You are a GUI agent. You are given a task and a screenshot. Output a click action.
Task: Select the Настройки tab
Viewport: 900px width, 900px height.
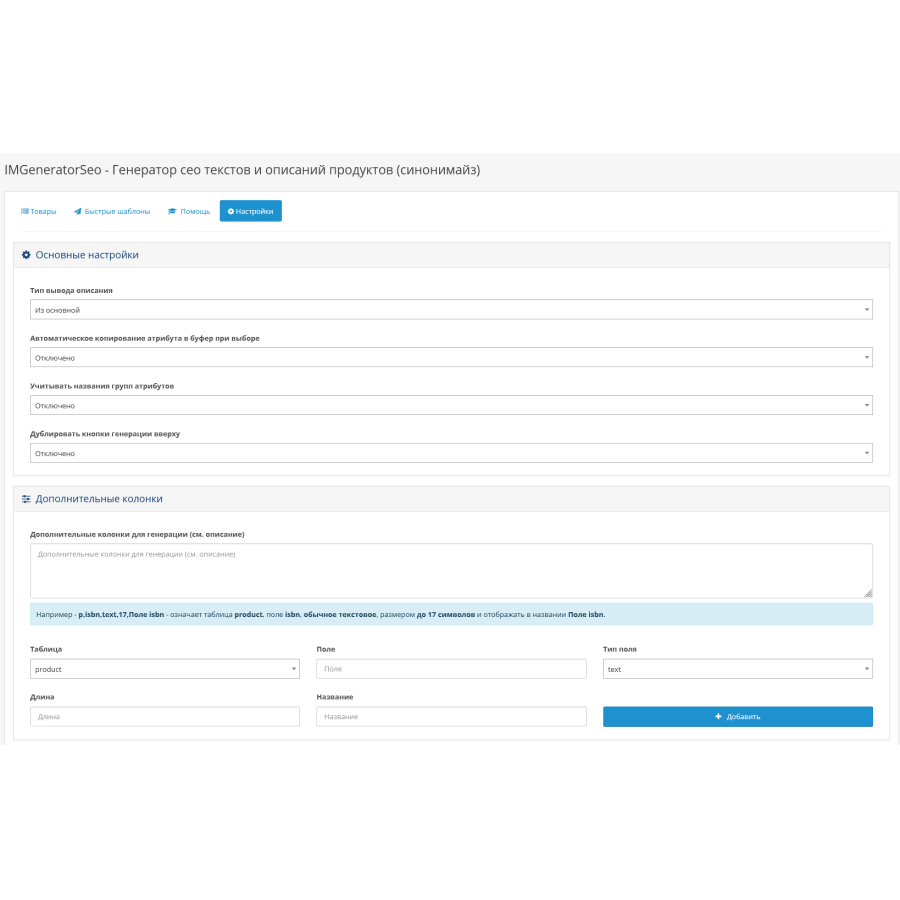point(250,211)
